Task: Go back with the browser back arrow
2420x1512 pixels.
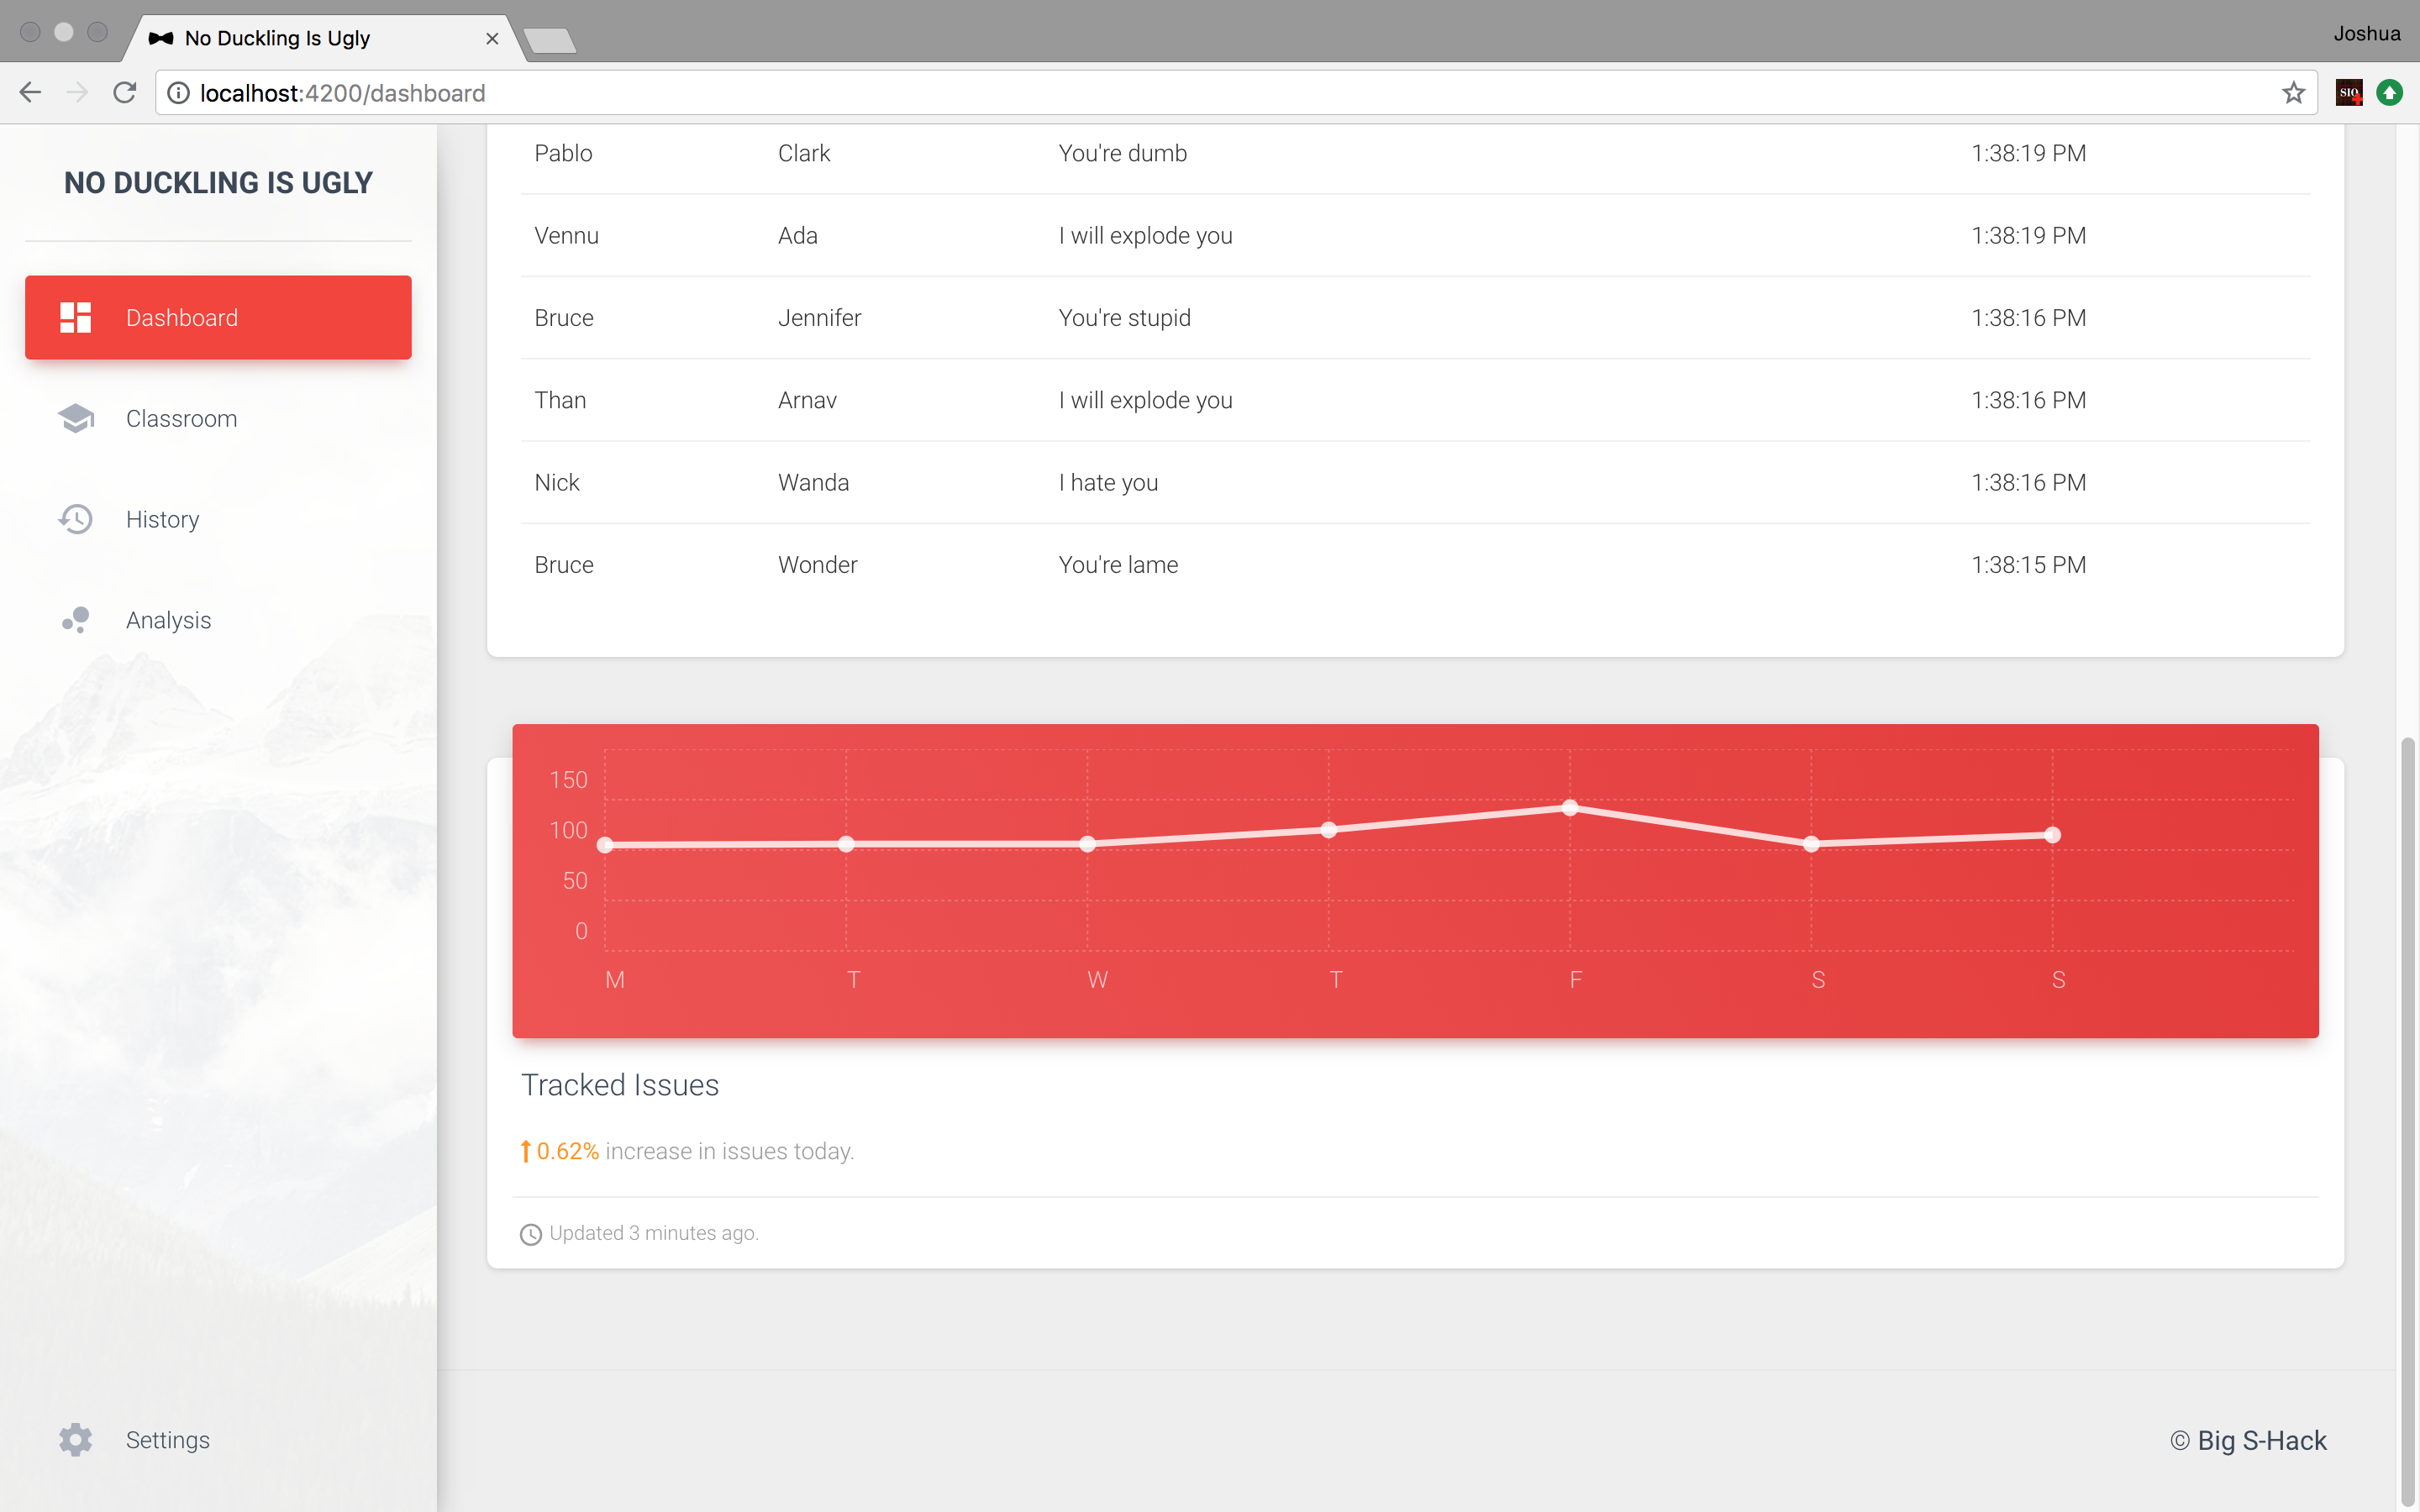Action: pos(30,93)
